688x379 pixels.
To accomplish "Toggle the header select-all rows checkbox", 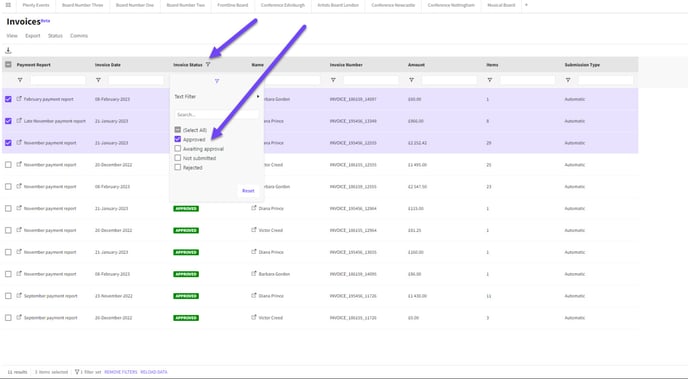I will coord(8,64).
